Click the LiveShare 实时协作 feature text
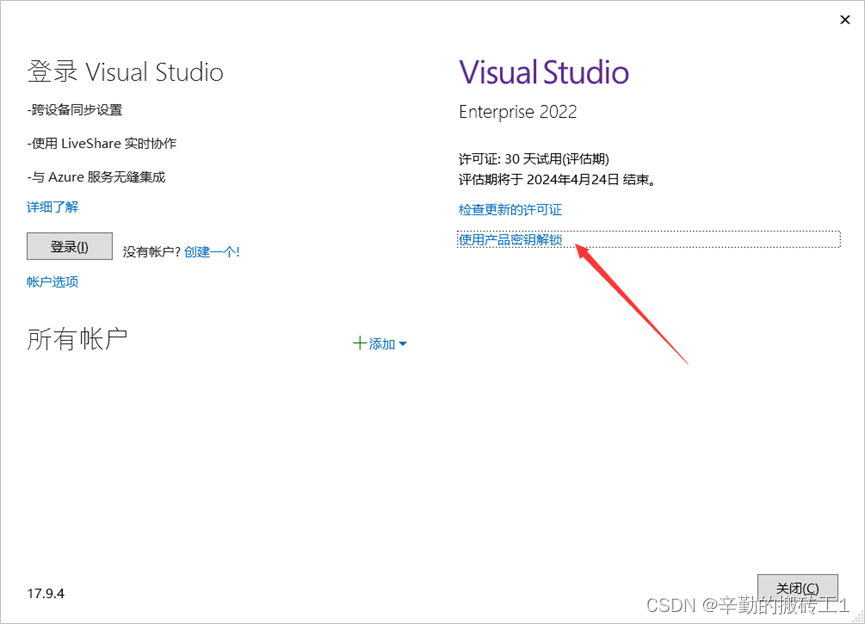865x624 pixels. 100,142
